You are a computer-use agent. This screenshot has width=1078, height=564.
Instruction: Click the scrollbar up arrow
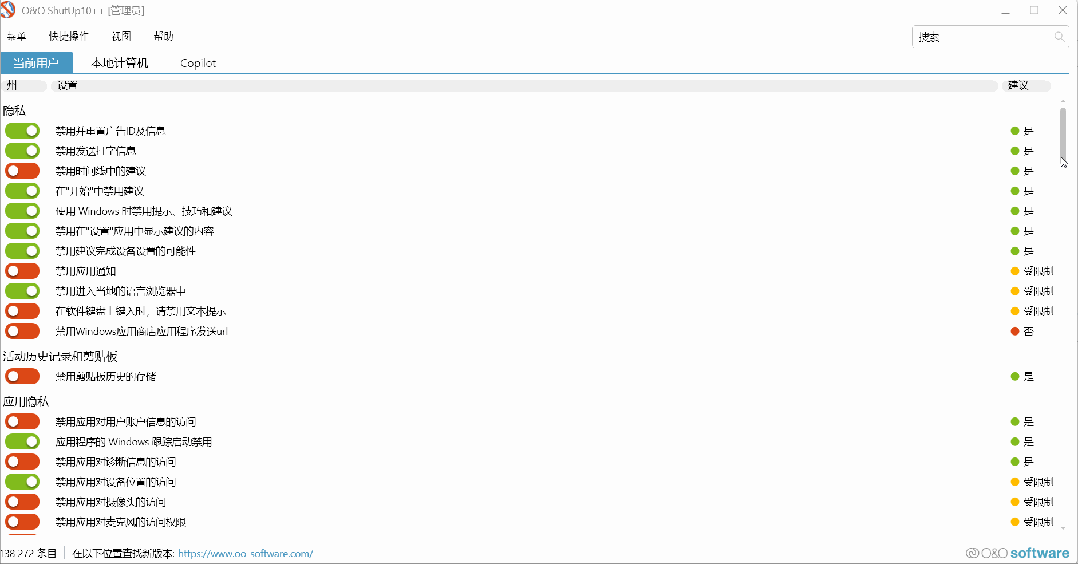coord(1063,102)
